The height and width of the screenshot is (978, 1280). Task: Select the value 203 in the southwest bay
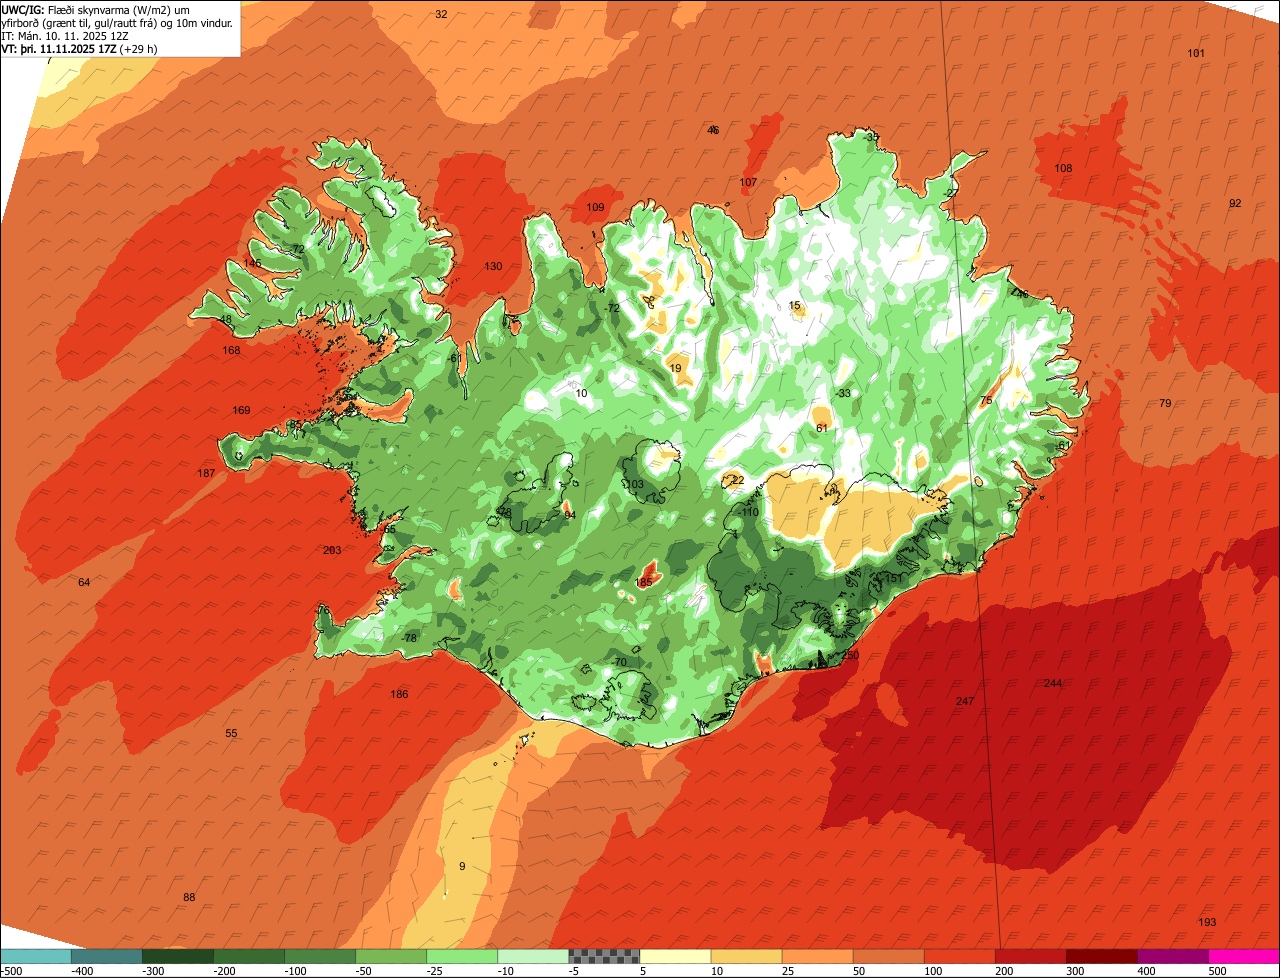(x=332, y=550)
